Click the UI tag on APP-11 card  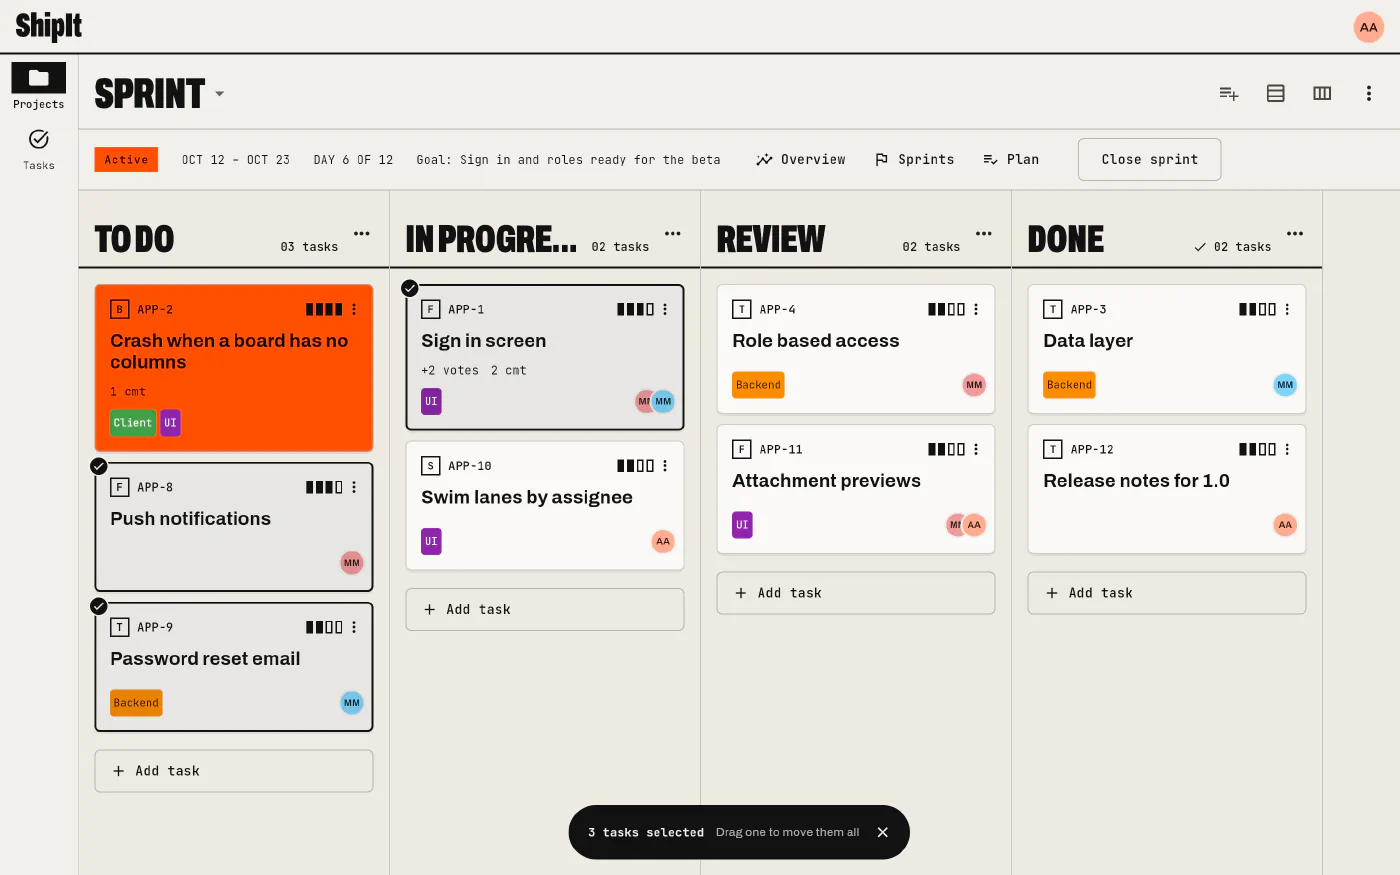(x=742, y=525)
